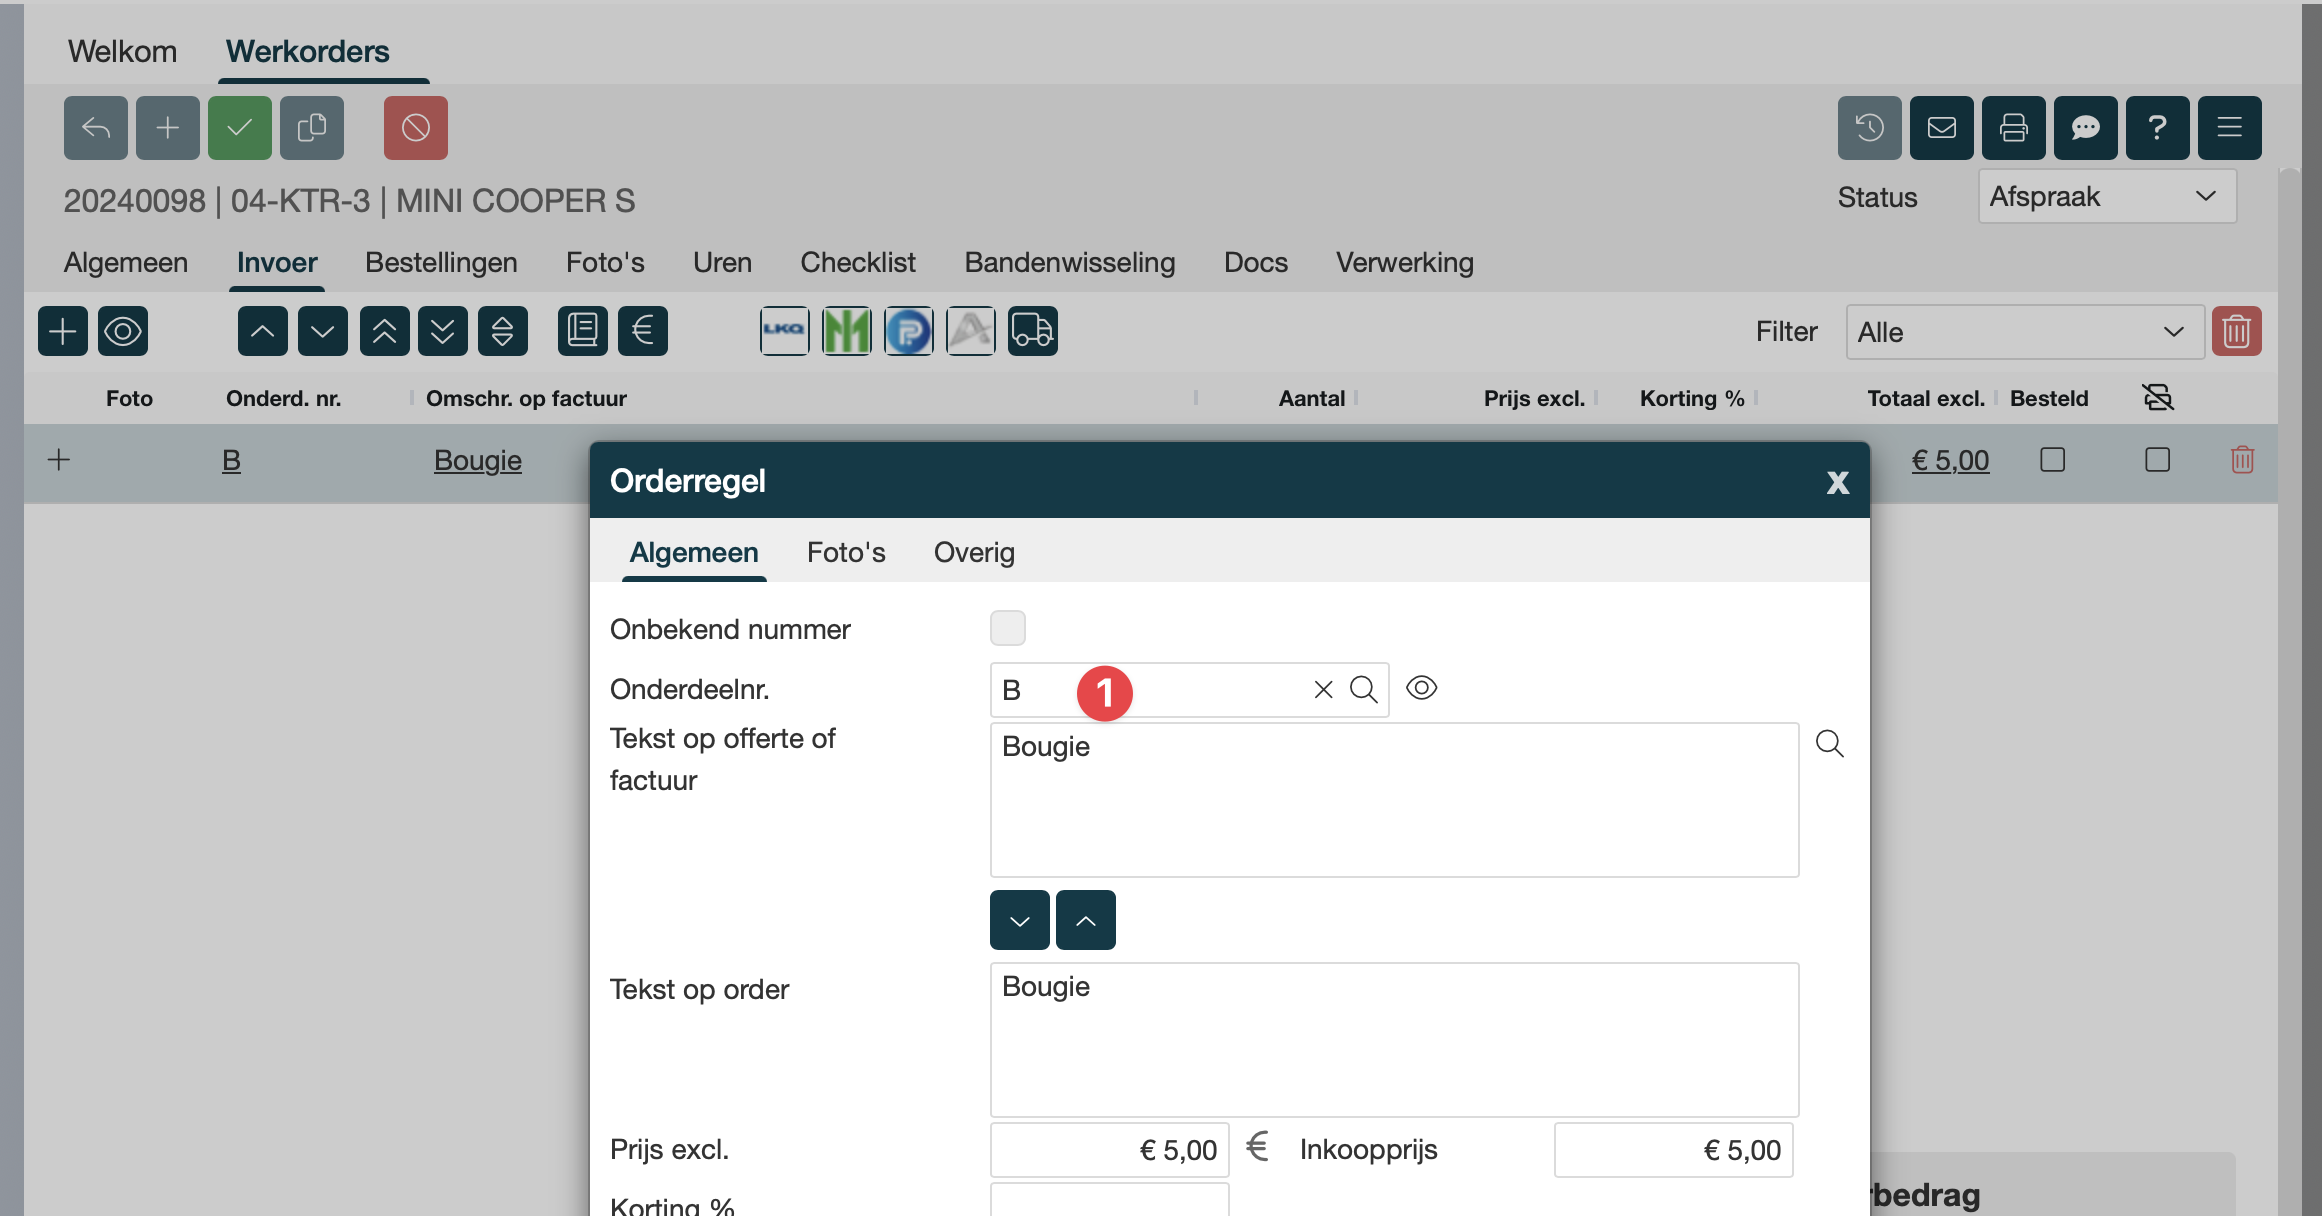
Task: Click the green save checkmark button
Action: pos(239,128)
